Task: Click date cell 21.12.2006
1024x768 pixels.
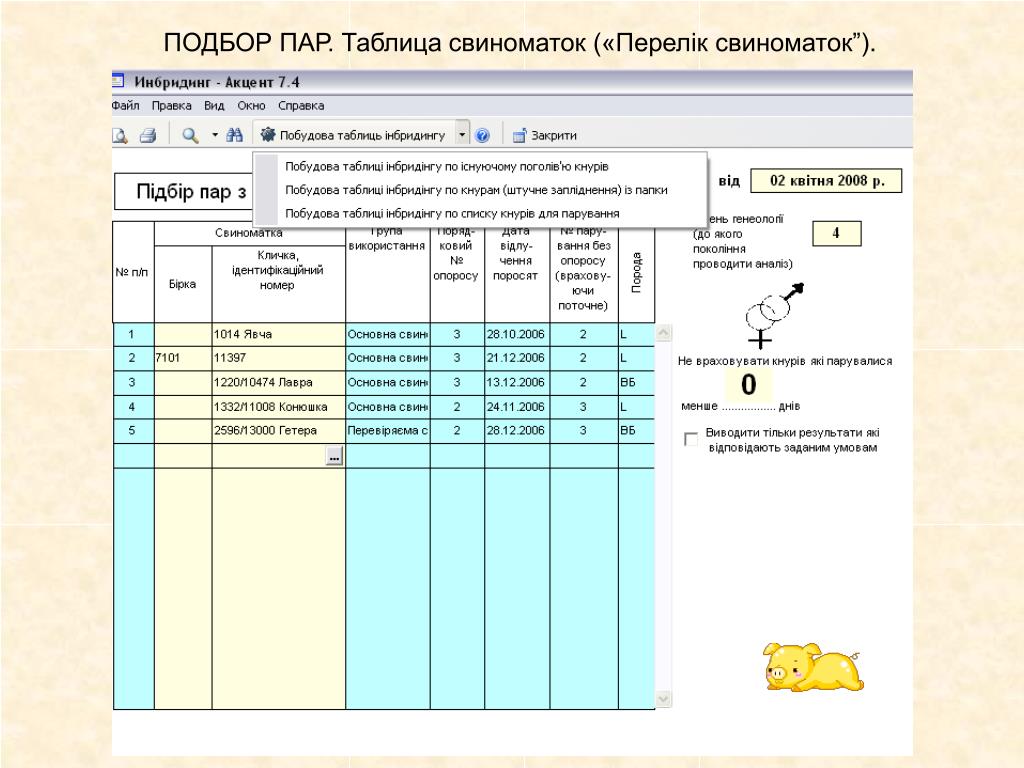Action: coord(517,359)
